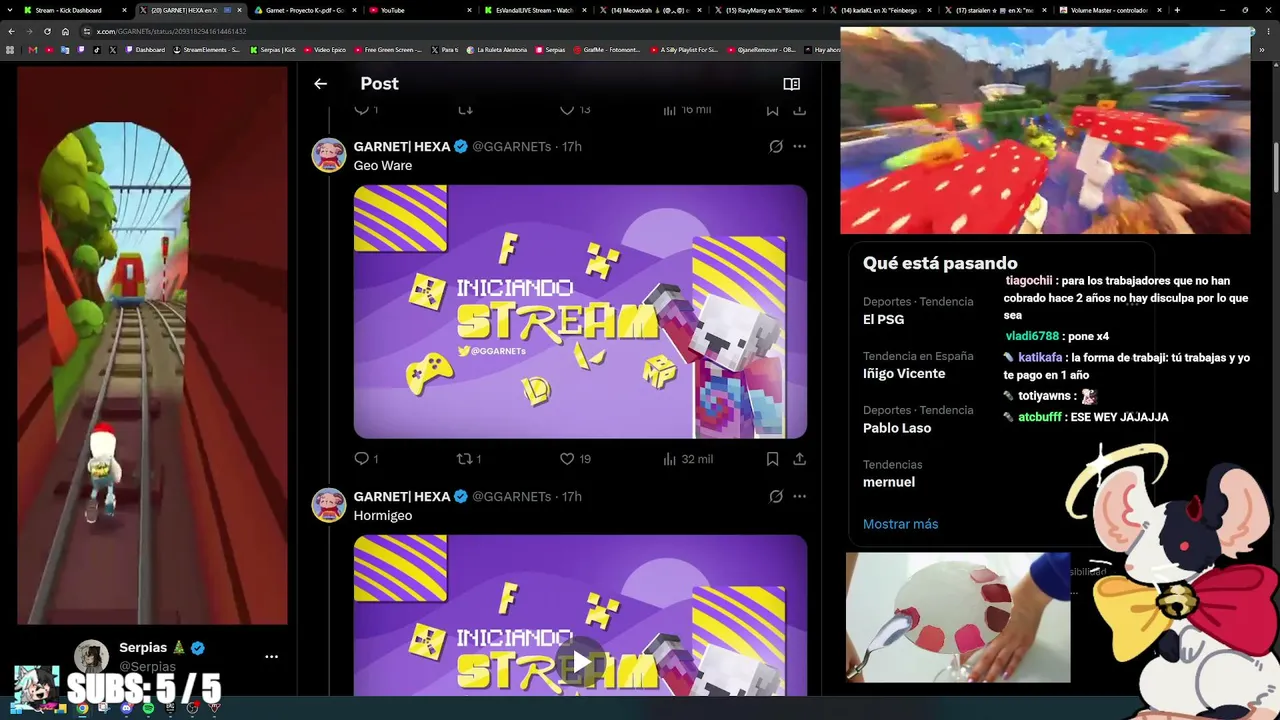Click the address bar URL
Screen dimensions: 1280x720
coord(171,31)
